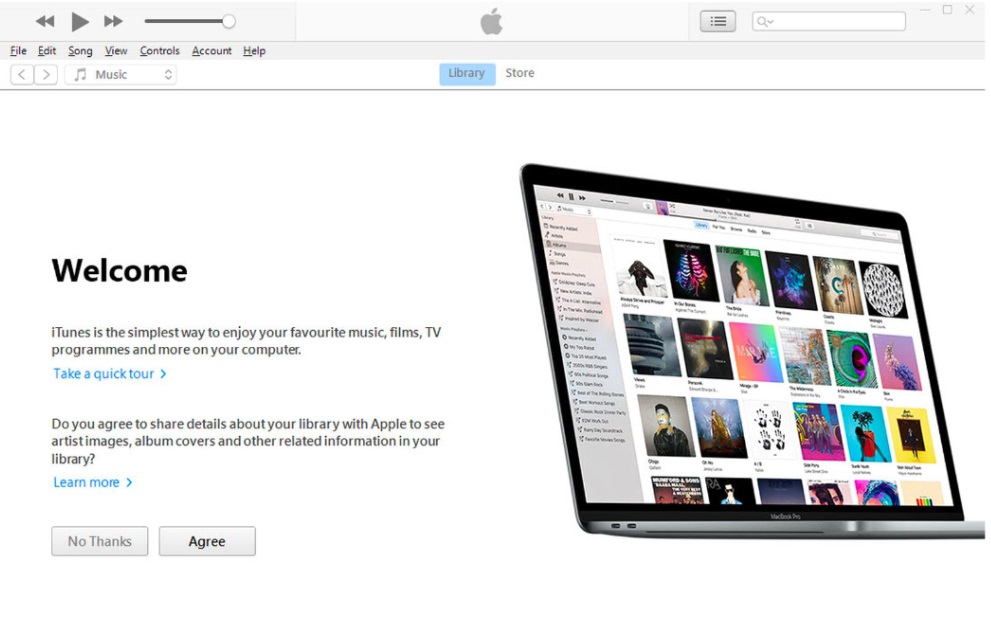Open the Account menu

212,51
